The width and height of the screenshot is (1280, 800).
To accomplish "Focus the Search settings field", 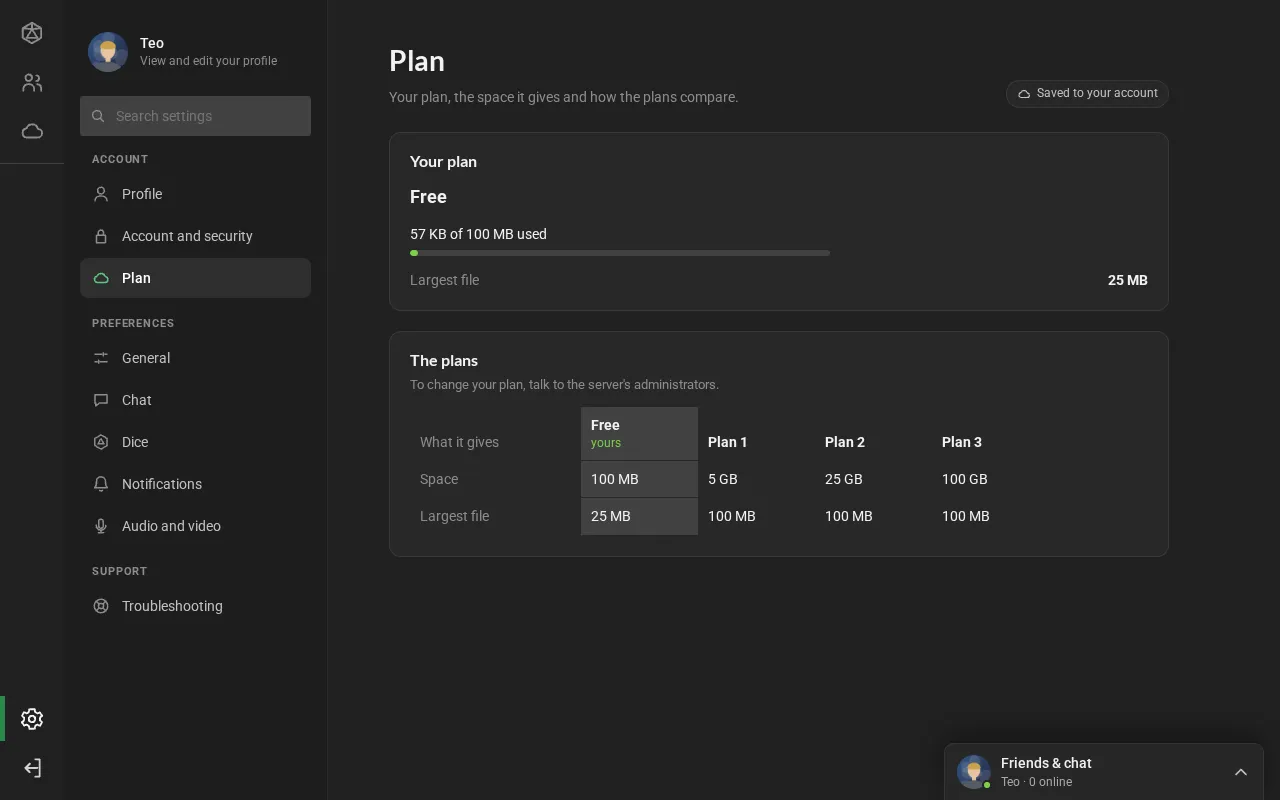I will click(x=195, y=116).
